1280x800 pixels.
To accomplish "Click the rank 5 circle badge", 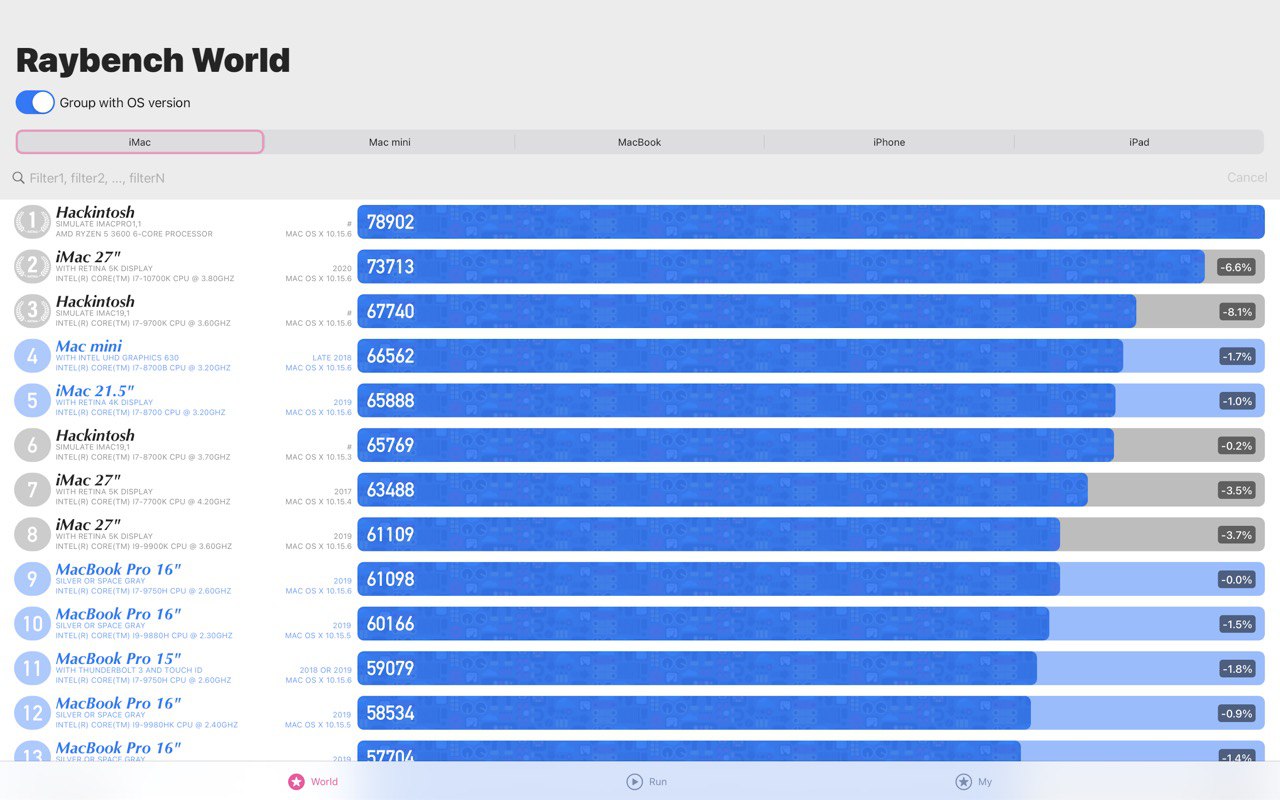I will (x=32, y=400).
